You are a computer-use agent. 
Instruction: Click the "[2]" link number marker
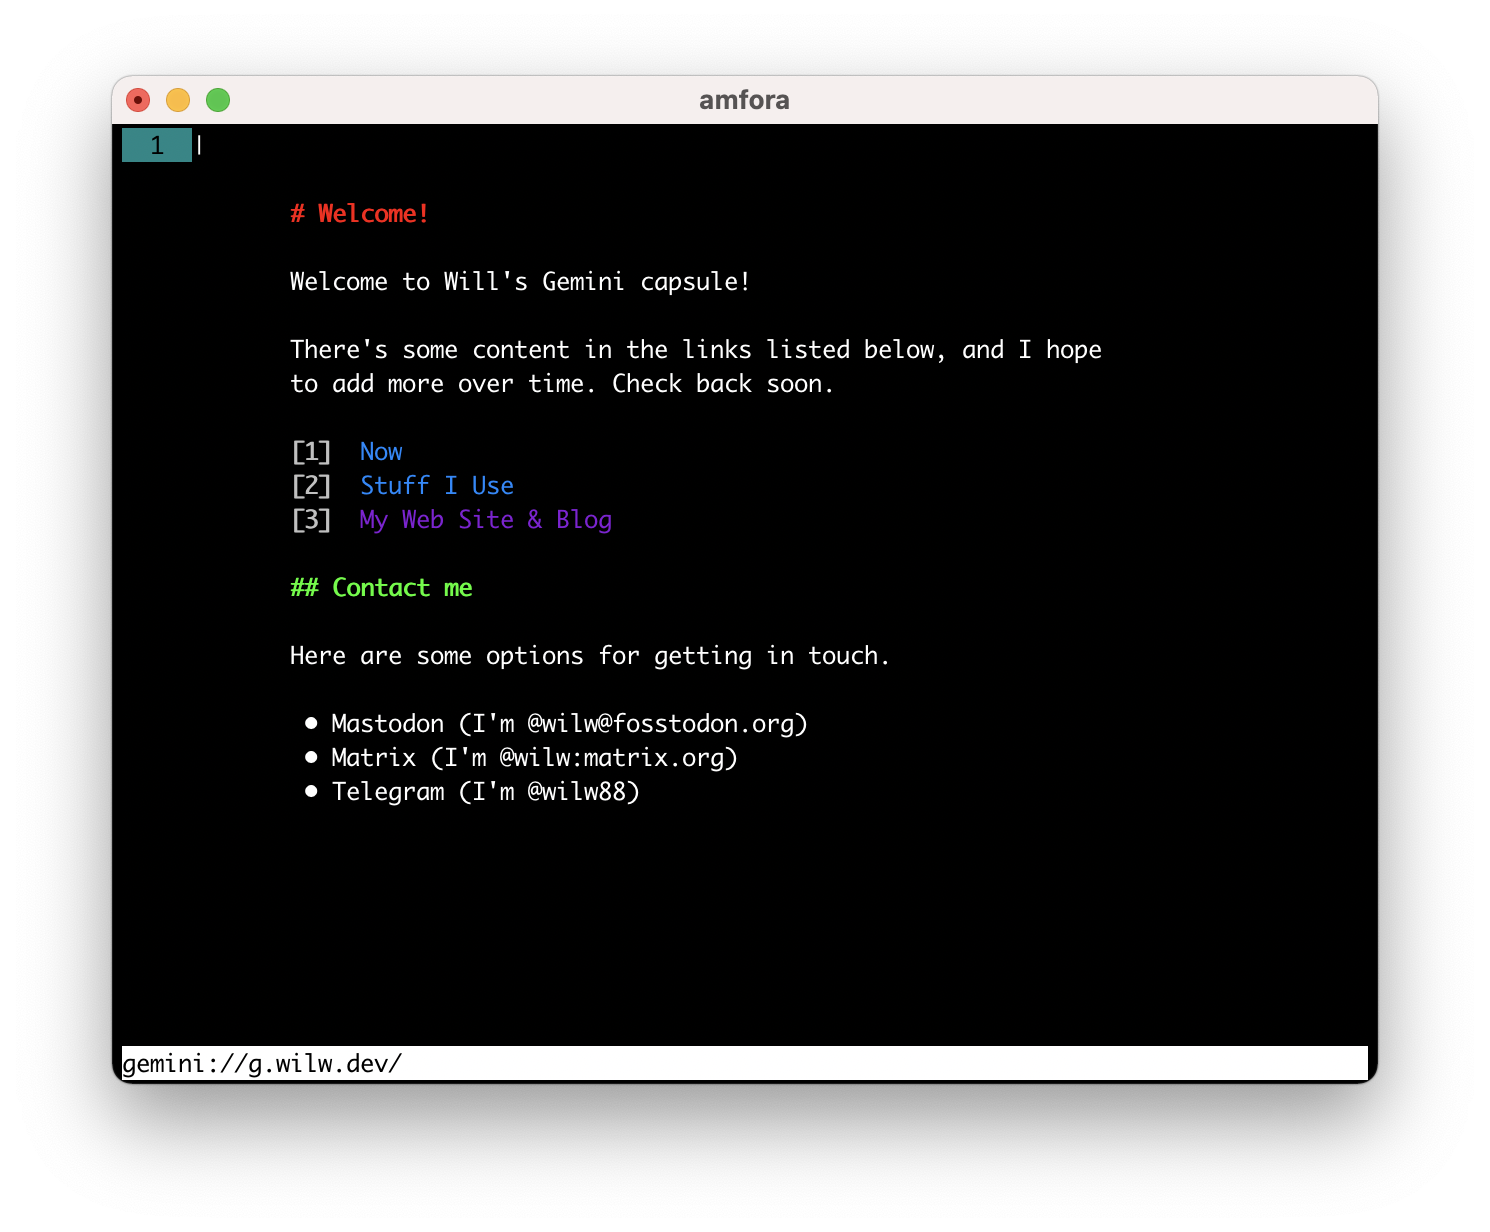click(311, 485)
